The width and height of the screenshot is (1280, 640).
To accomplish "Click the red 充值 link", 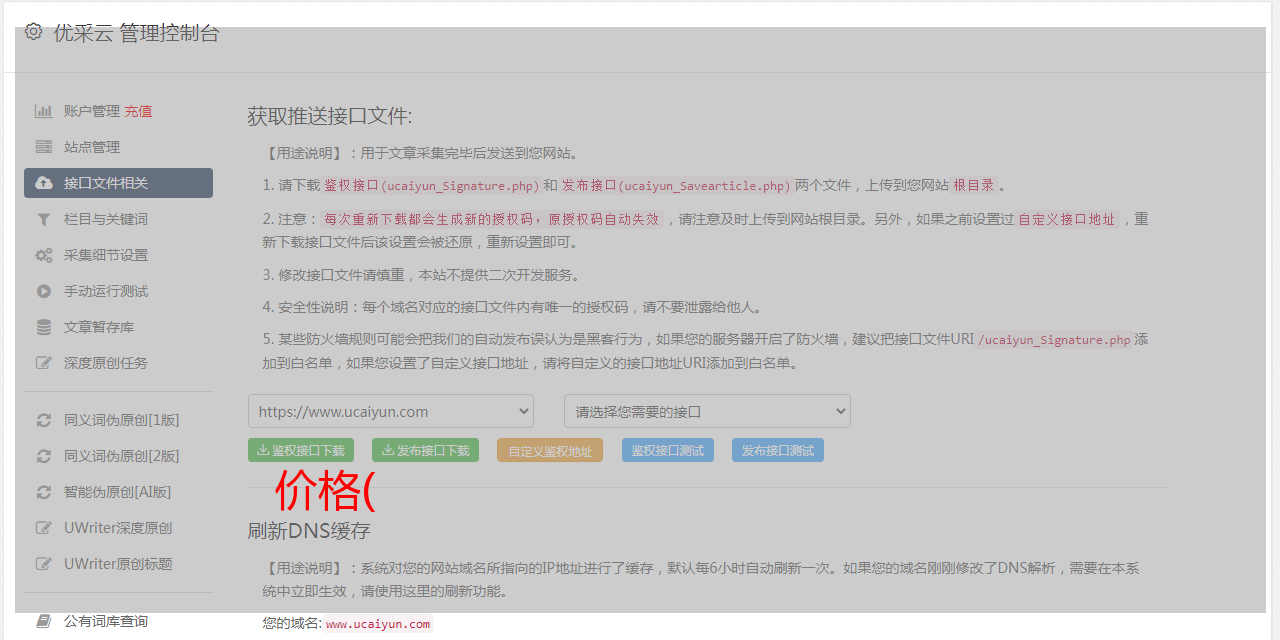I will point(138,111).
